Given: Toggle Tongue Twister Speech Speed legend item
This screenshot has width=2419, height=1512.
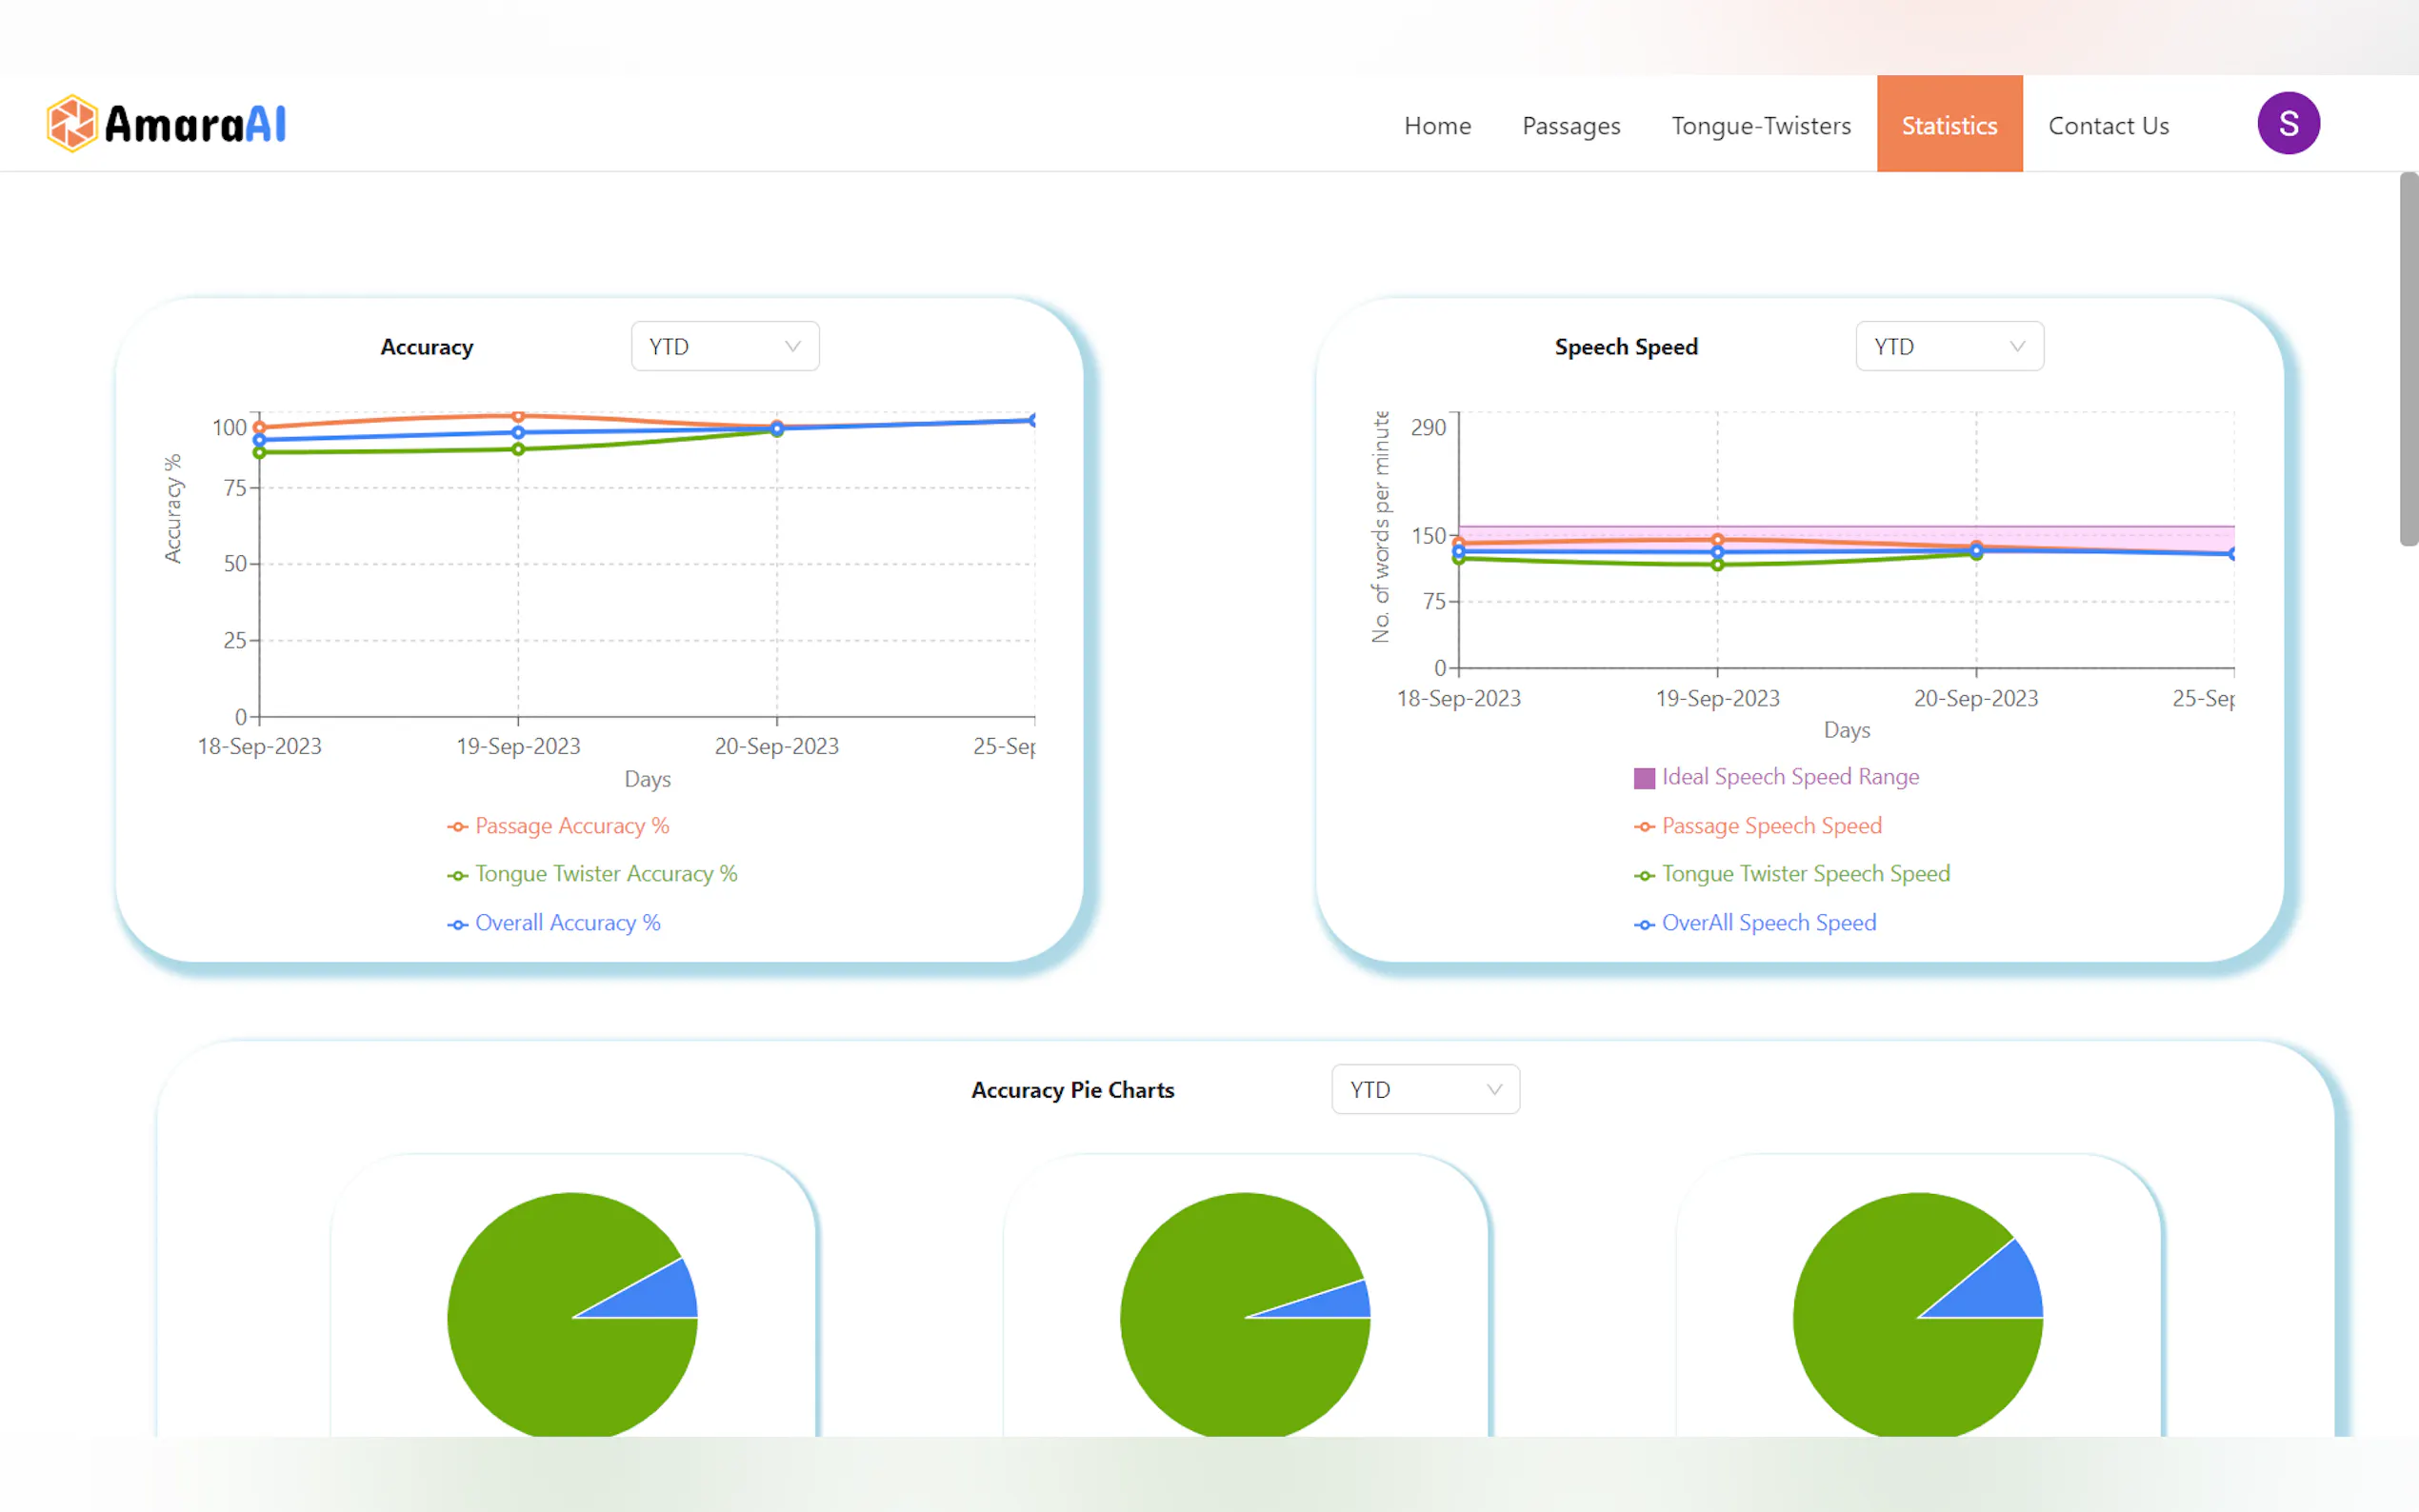Looking at the screenshot, I should point(1804,874).
